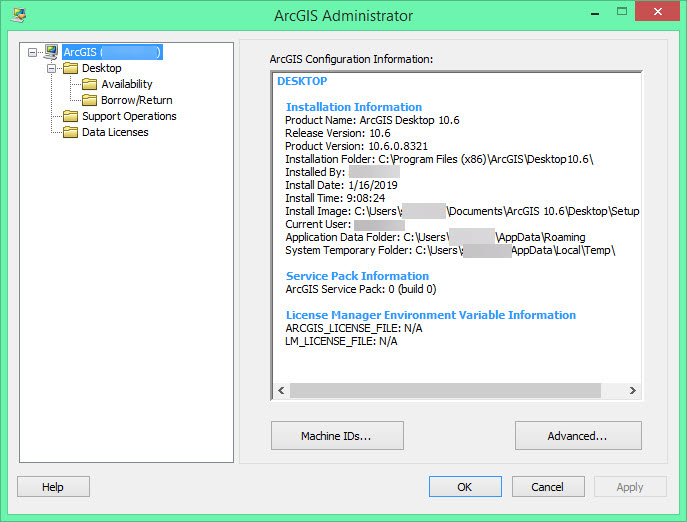Image resolution: width=687 pixels, height=522 pixels.
Task: Click the 'Product Version: 10.6.0.8321' line
Action: [356, 146]
